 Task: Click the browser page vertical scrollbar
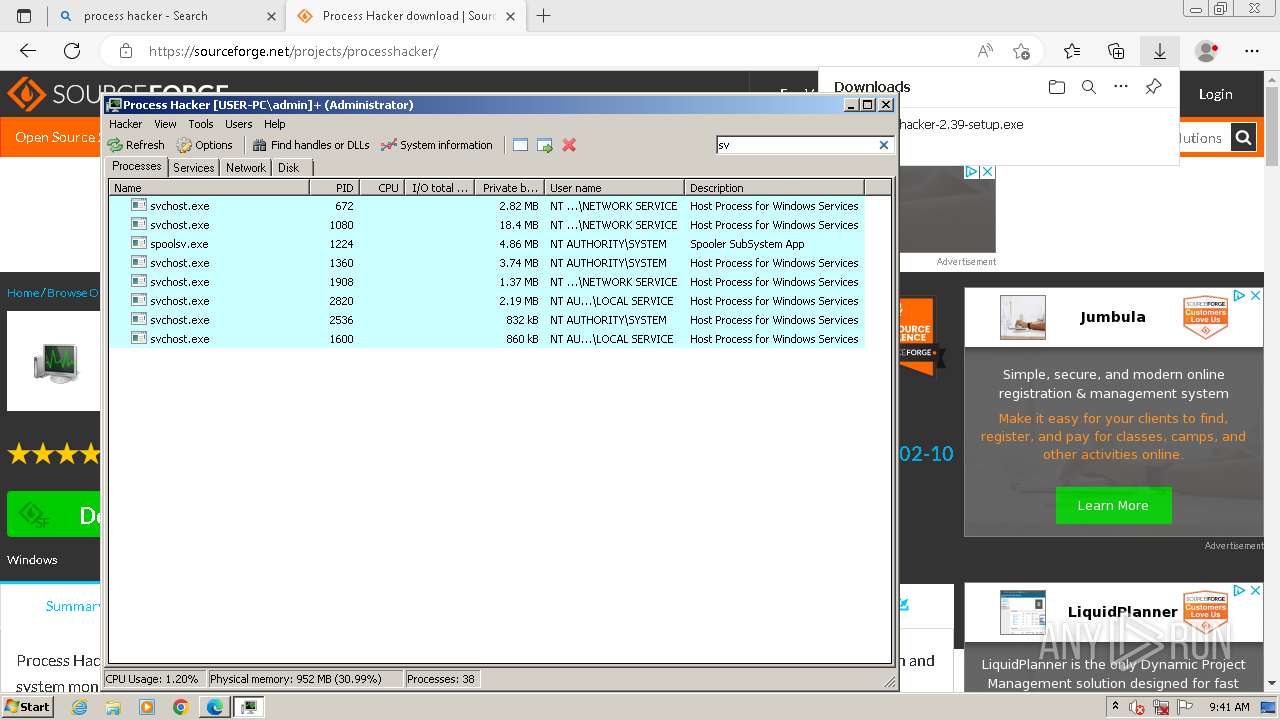(x=1272, y=380)
